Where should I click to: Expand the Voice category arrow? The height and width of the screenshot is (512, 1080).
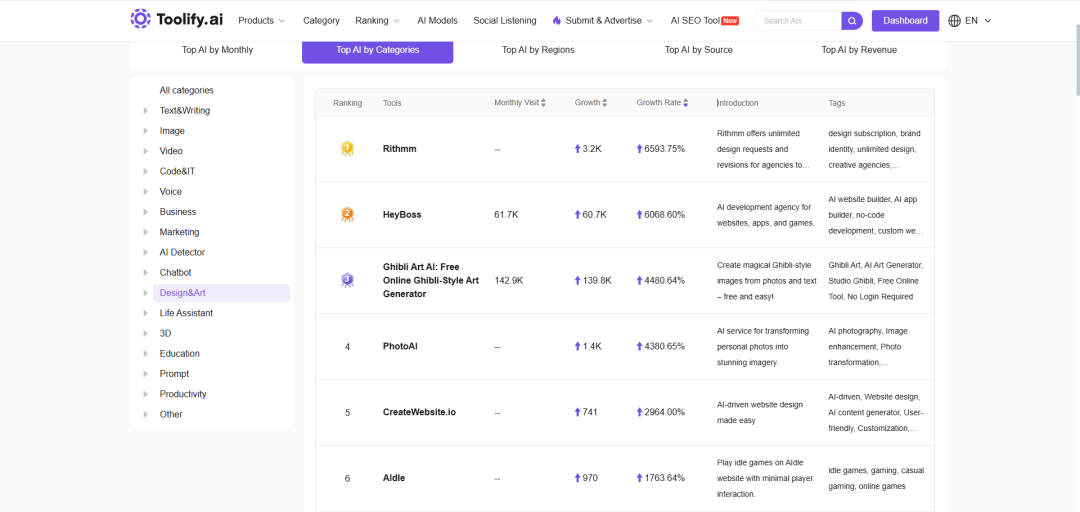tap(145, 192)
